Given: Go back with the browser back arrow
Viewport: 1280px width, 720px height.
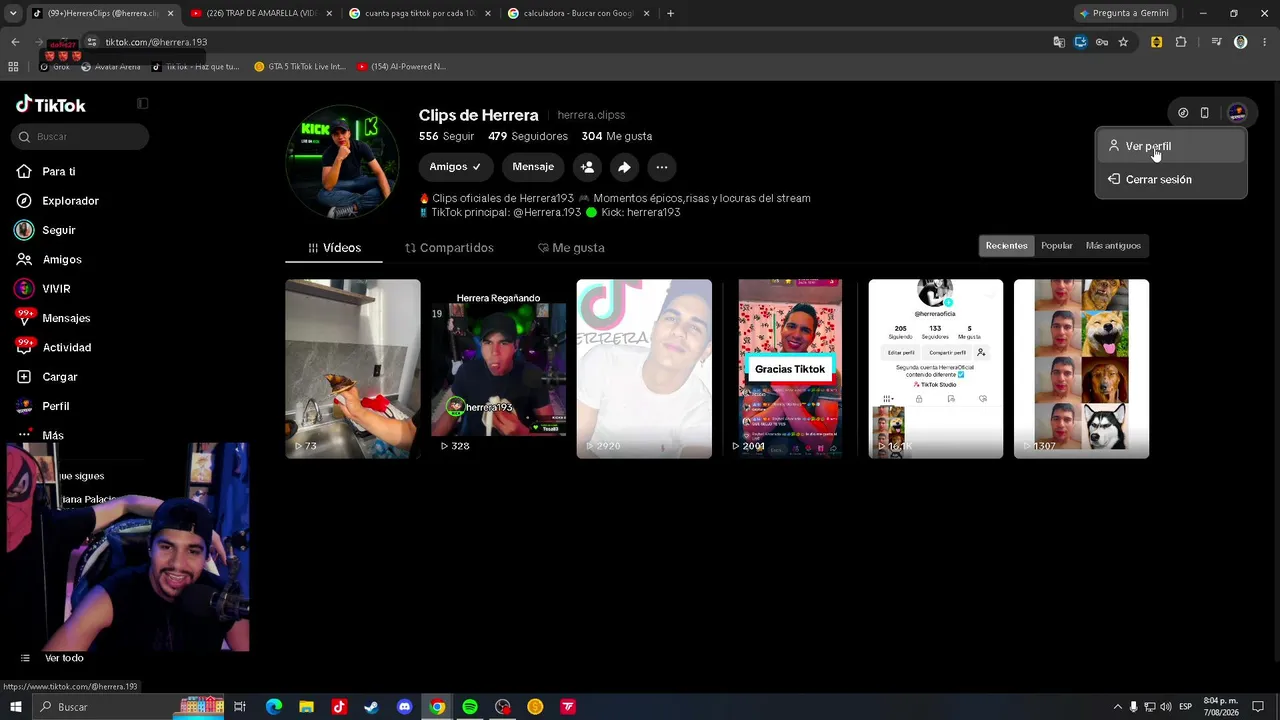Looking at the screenshot, I should click(15, 42).
